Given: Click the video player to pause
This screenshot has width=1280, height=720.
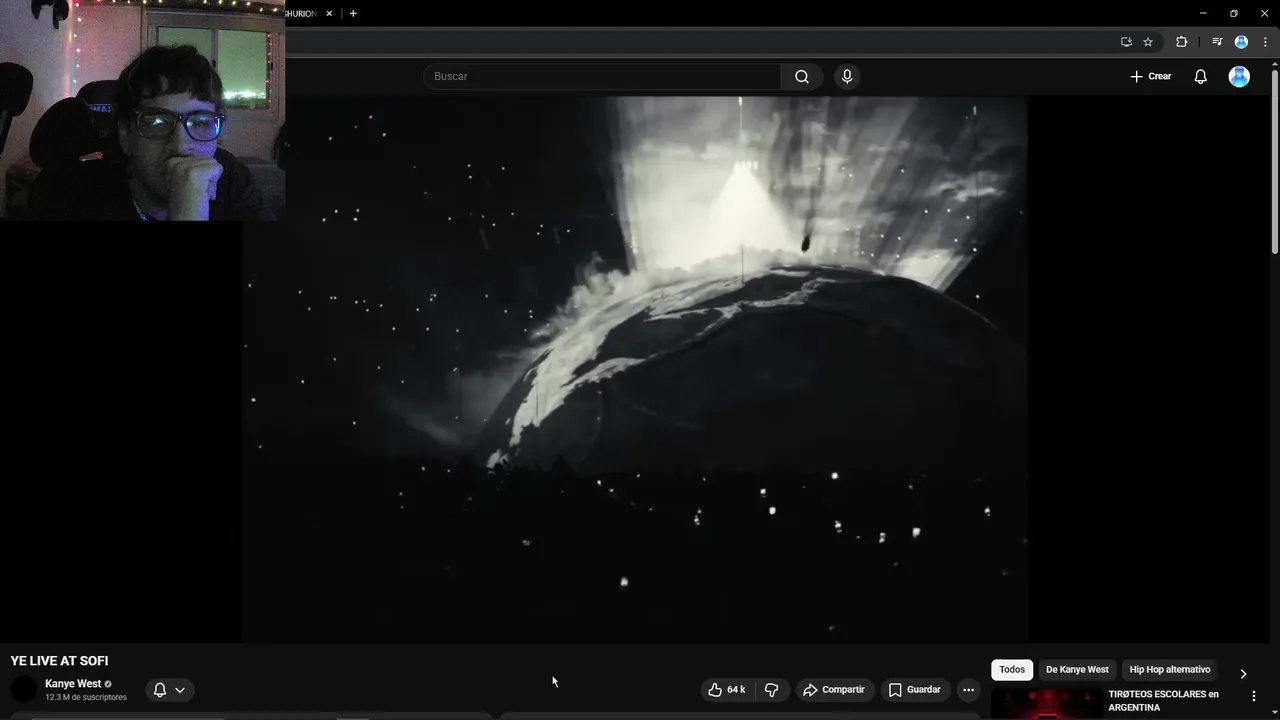Looking at the screenshot, I should [635, 369].
